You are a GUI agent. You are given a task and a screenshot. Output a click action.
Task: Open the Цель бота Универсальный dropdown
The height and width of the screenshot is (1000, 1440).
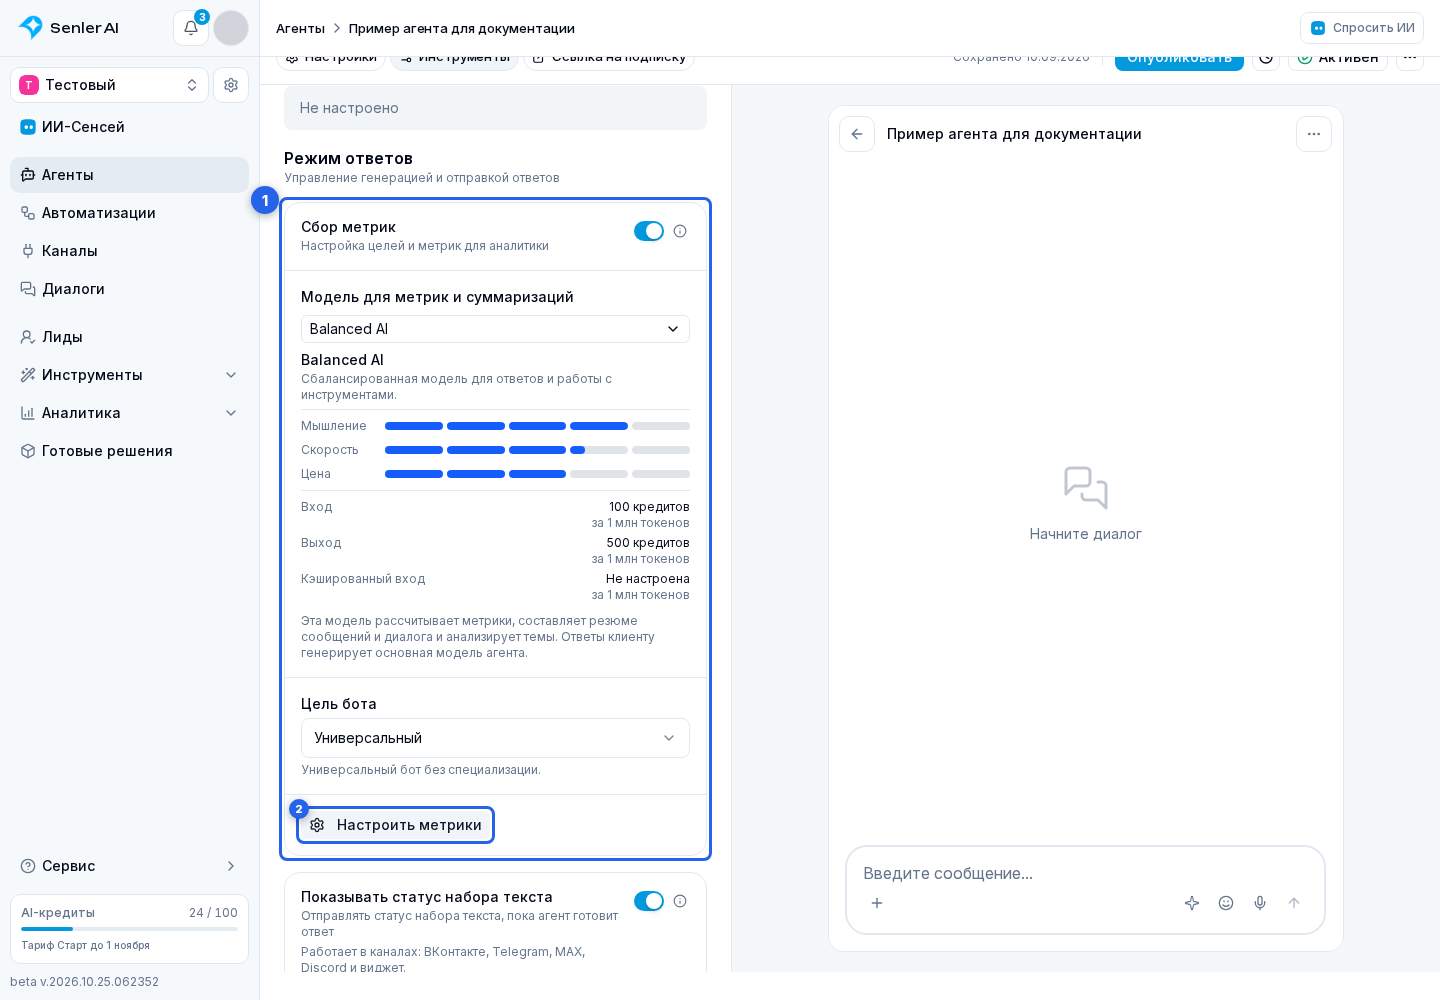(495, 738)
